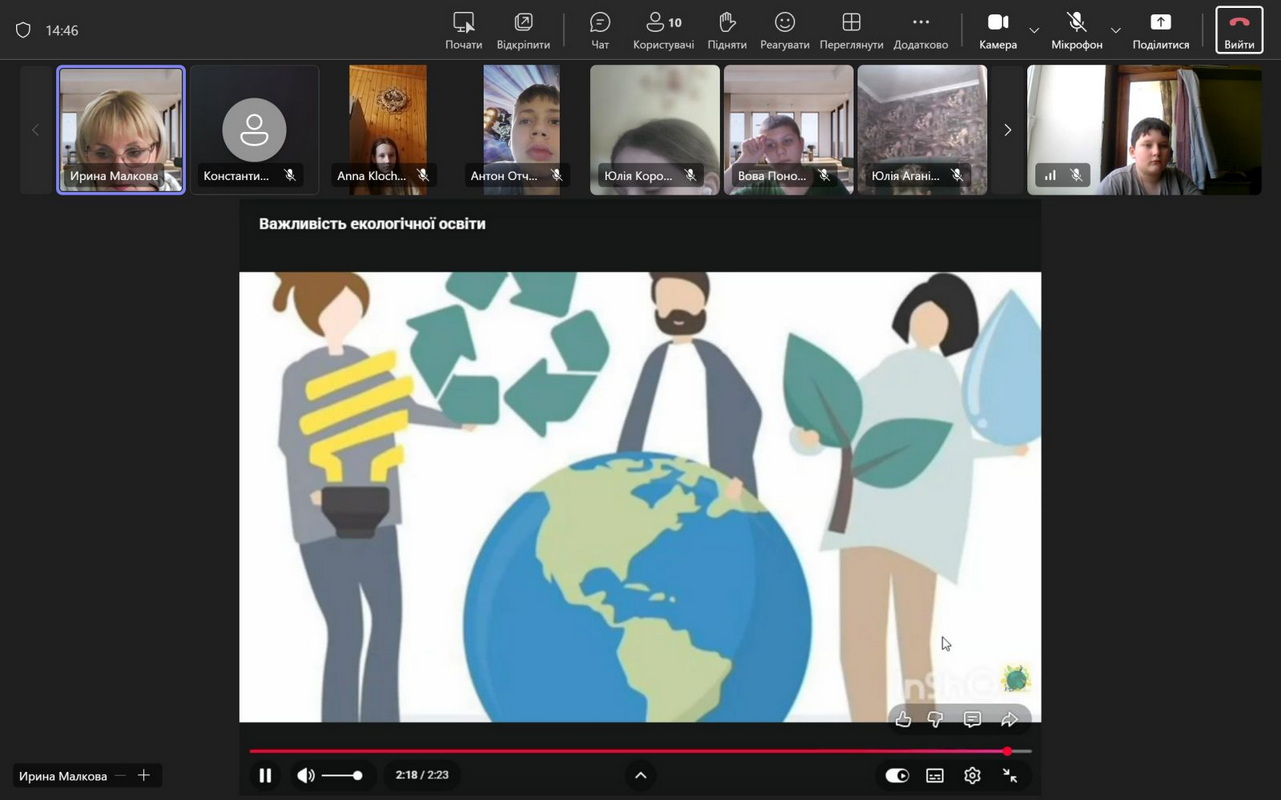1281x800 pixels.
Task: Toggle the video autoplay switch
Action: (x=897, y=775)
